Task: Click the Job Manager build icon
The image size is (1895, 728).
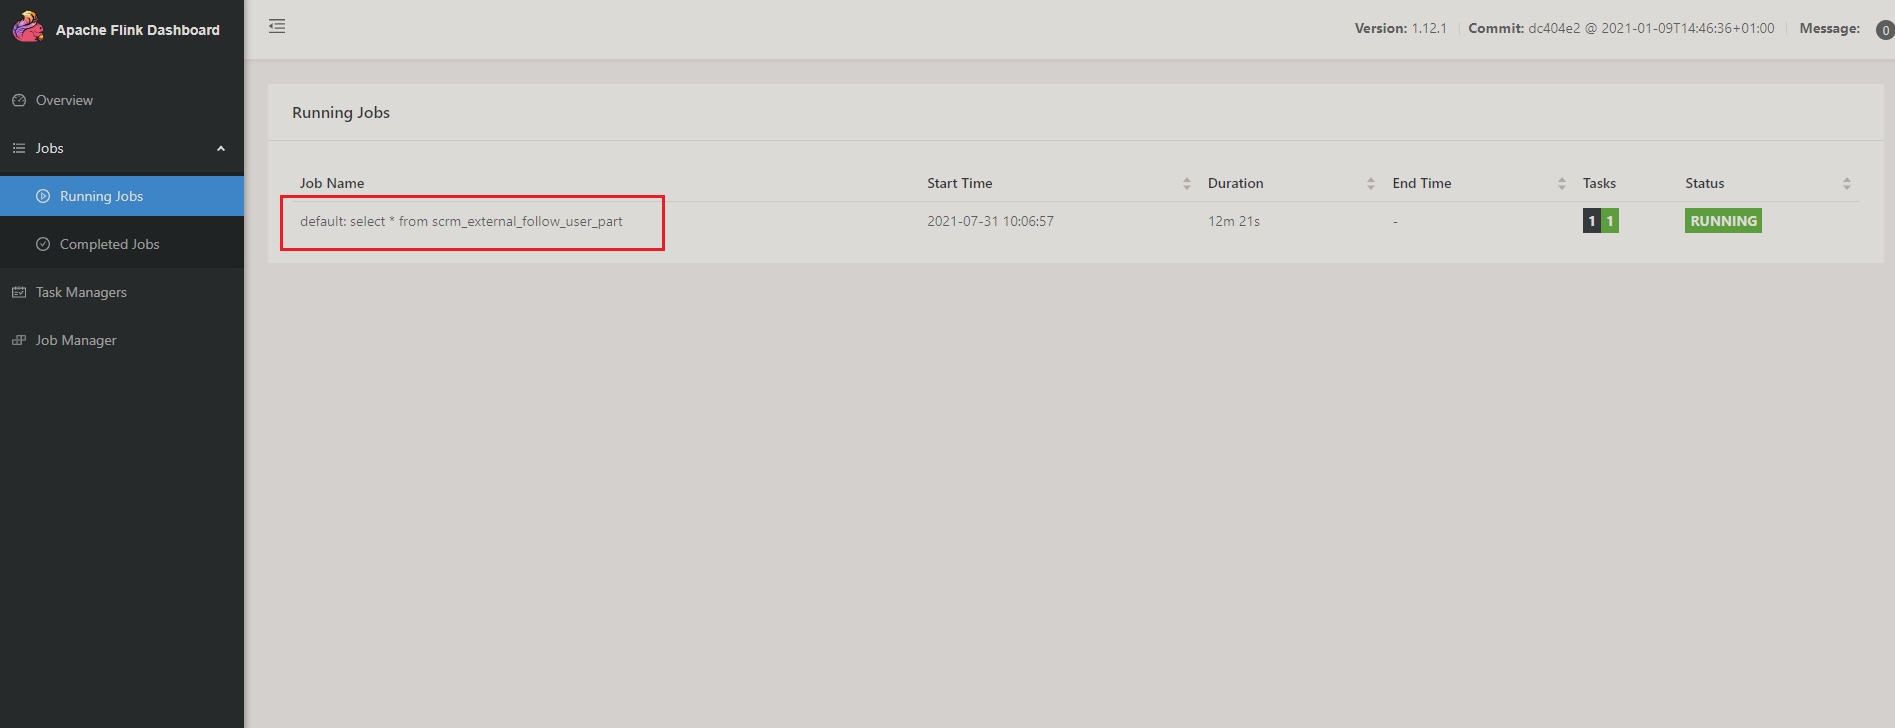Action: click(19, 340)
